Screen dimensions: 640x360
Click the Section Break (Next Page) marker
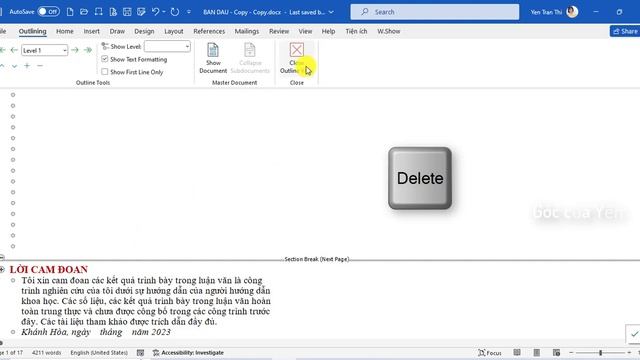point(317,259)
